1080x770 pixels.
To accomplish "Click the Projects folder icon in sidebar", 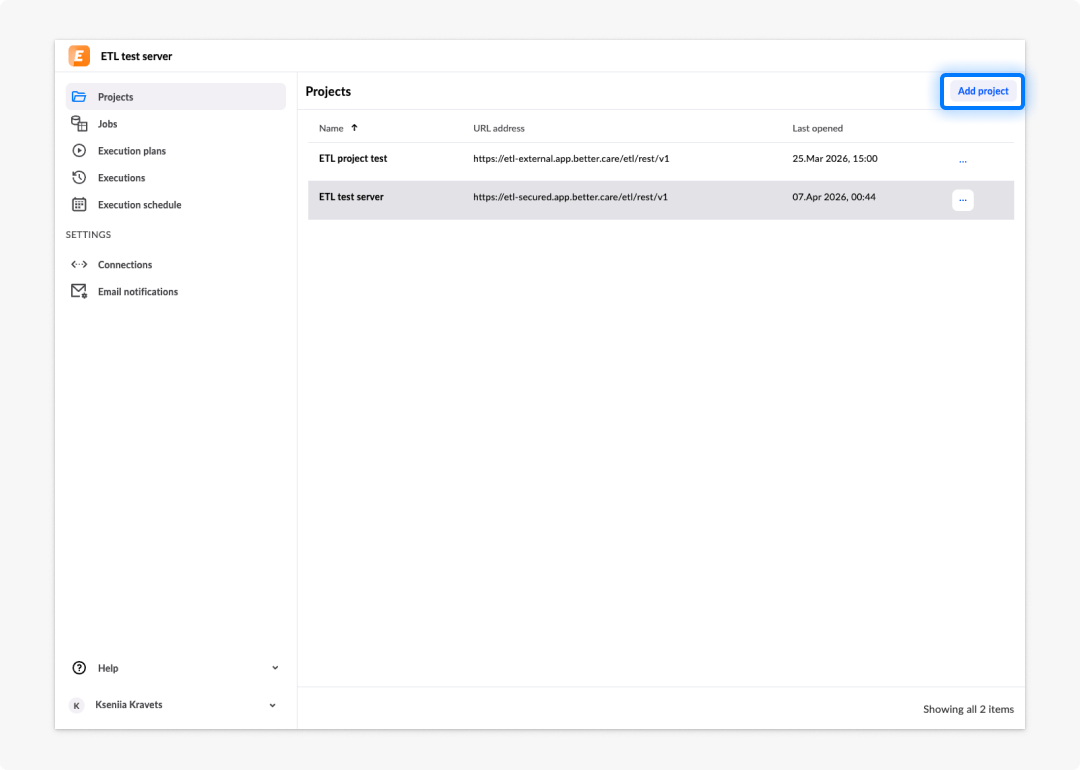I will (79, 96).
